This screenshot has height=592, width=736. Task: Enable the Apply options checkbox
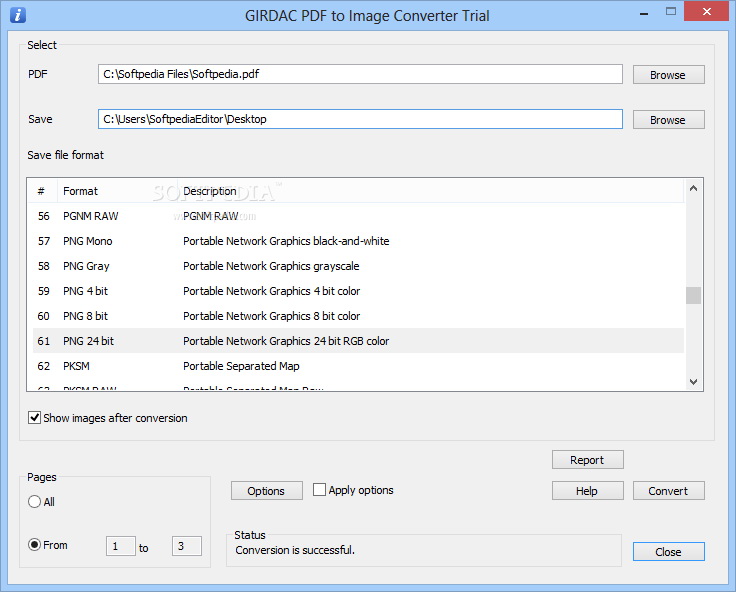[x=319, y=490]
